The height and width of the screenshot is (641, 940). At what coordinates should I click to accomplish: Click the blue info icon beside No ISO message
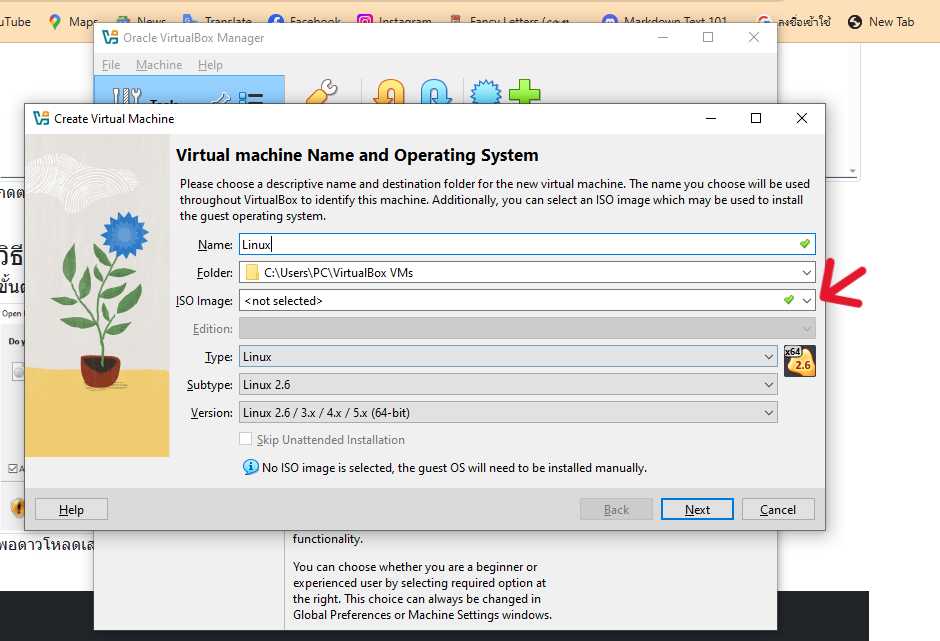click(x=251, y=467)
